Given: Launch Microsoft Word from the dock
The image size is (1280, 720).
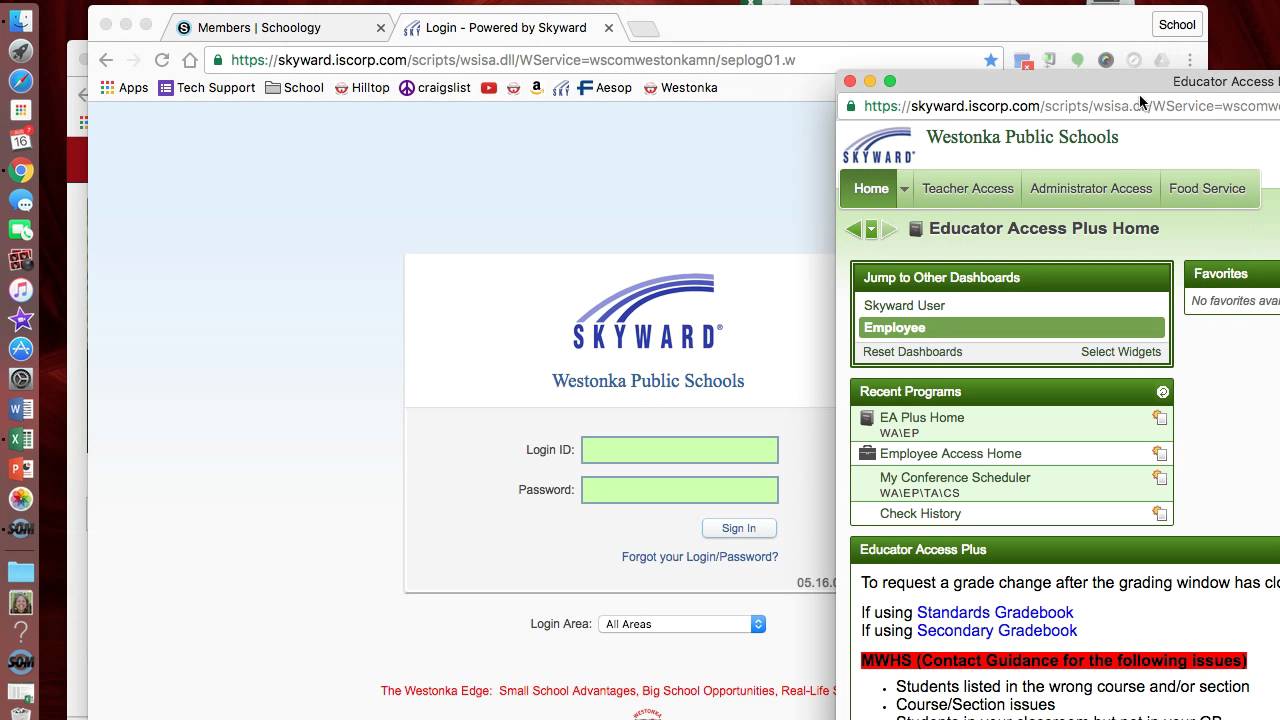Looking at the screenshot, I should (x=21, y=409).
